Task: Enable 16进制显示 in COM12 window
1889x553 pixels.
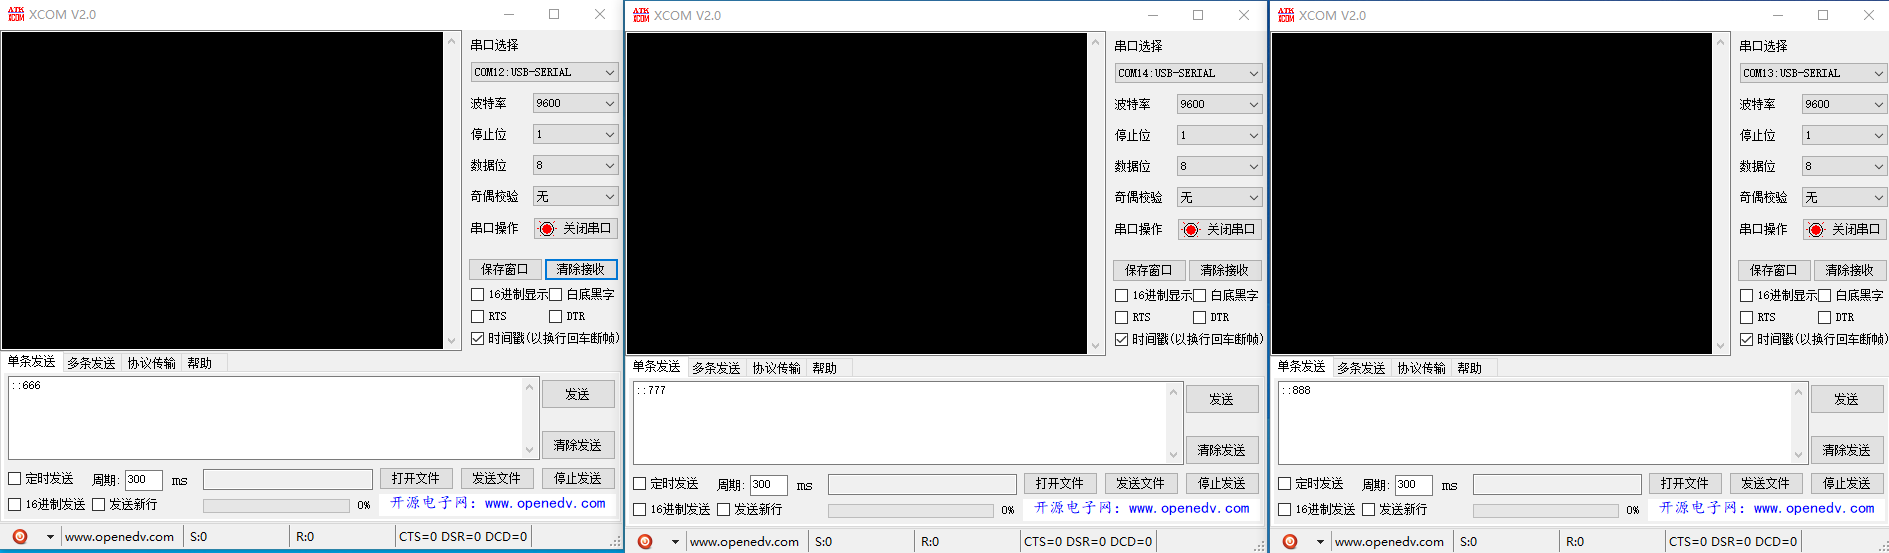Action: pos(478,294)
